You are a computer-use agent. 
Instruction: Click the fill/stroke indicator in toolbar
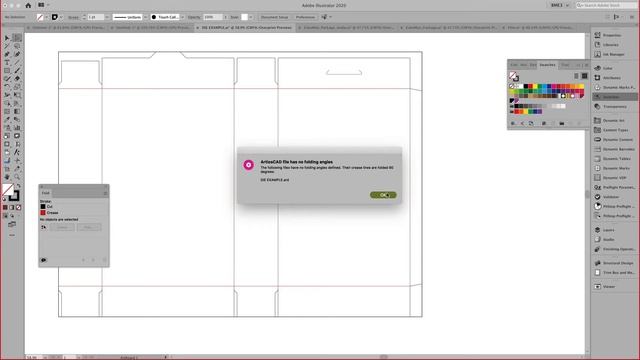[x=11, y=192]
